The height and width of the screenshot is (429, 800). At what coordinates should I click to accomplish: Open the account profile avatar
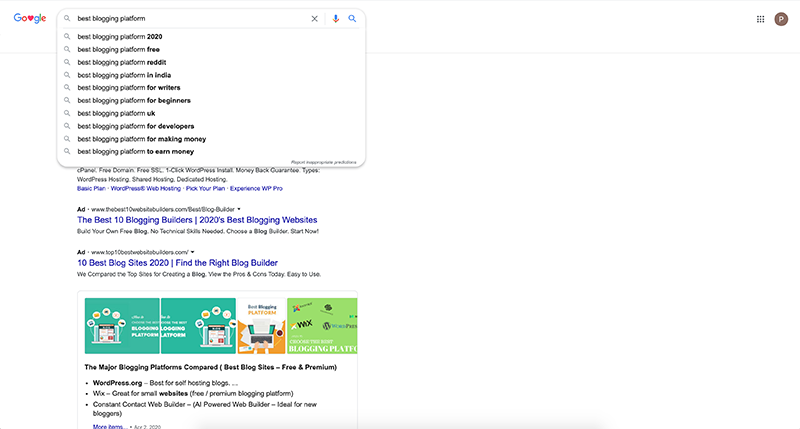tap(781, 19)
